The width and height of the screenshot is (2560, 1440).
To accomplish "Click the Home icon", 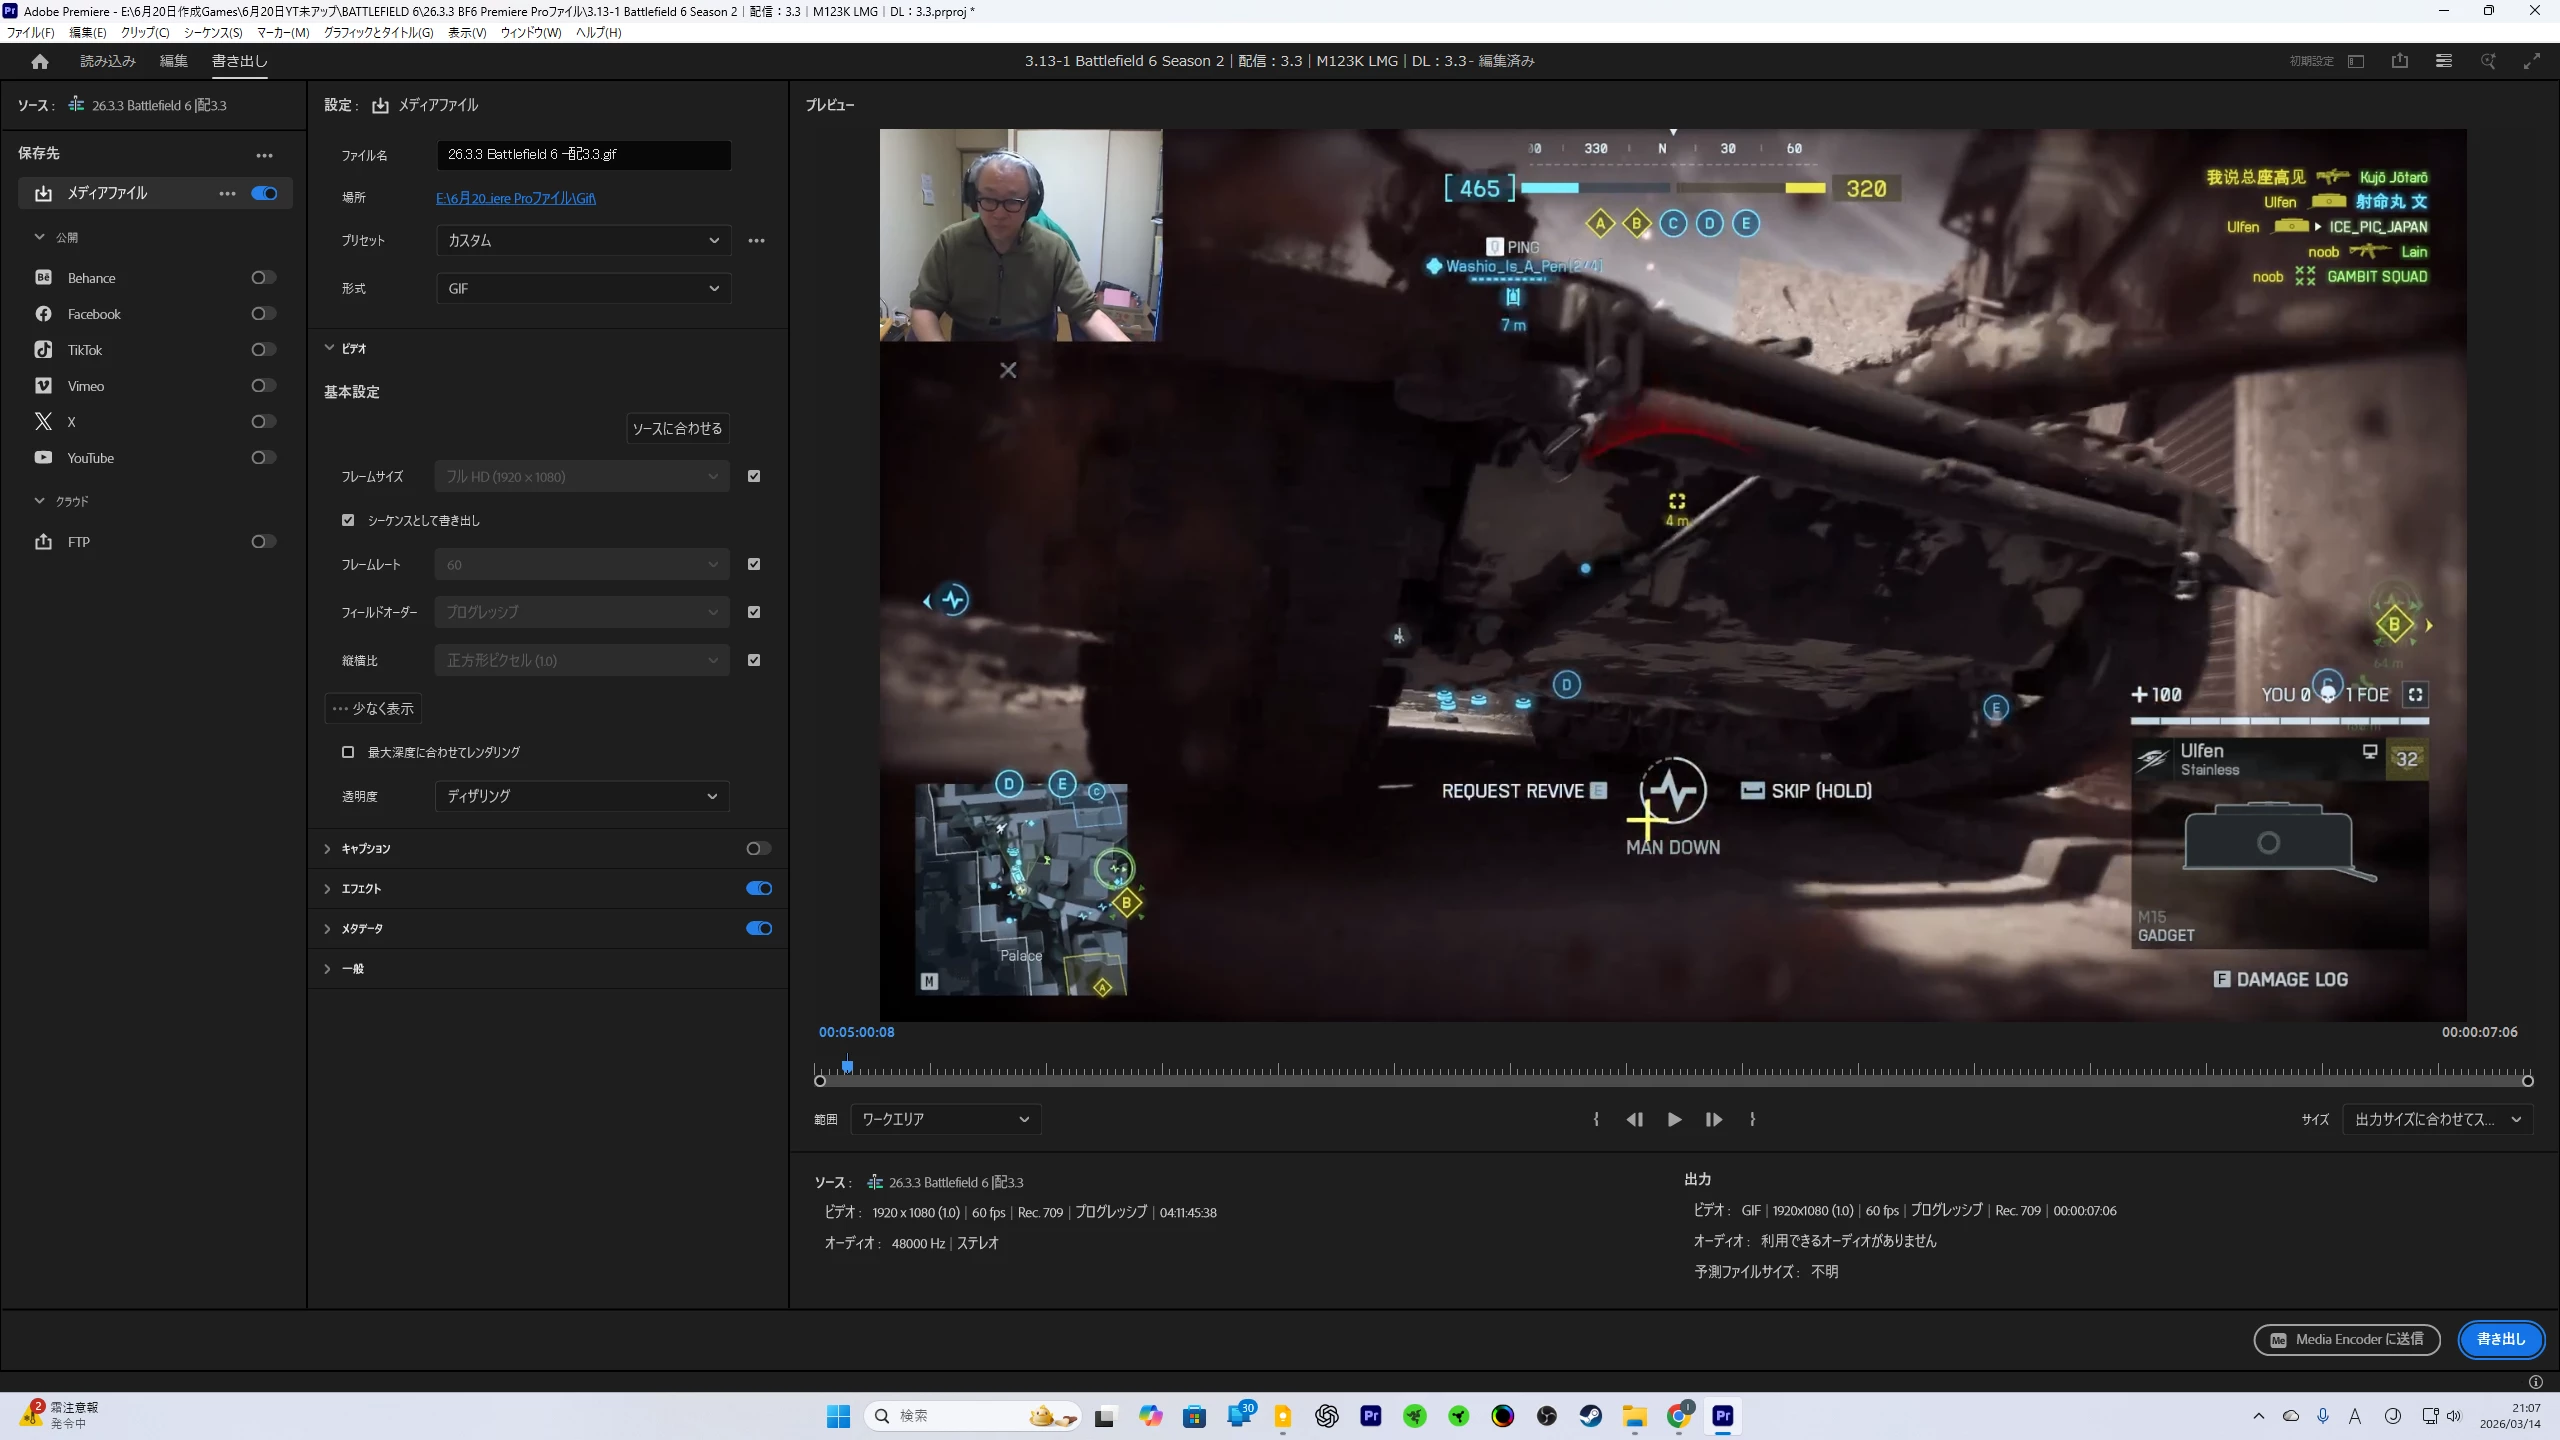I will 40,61.
